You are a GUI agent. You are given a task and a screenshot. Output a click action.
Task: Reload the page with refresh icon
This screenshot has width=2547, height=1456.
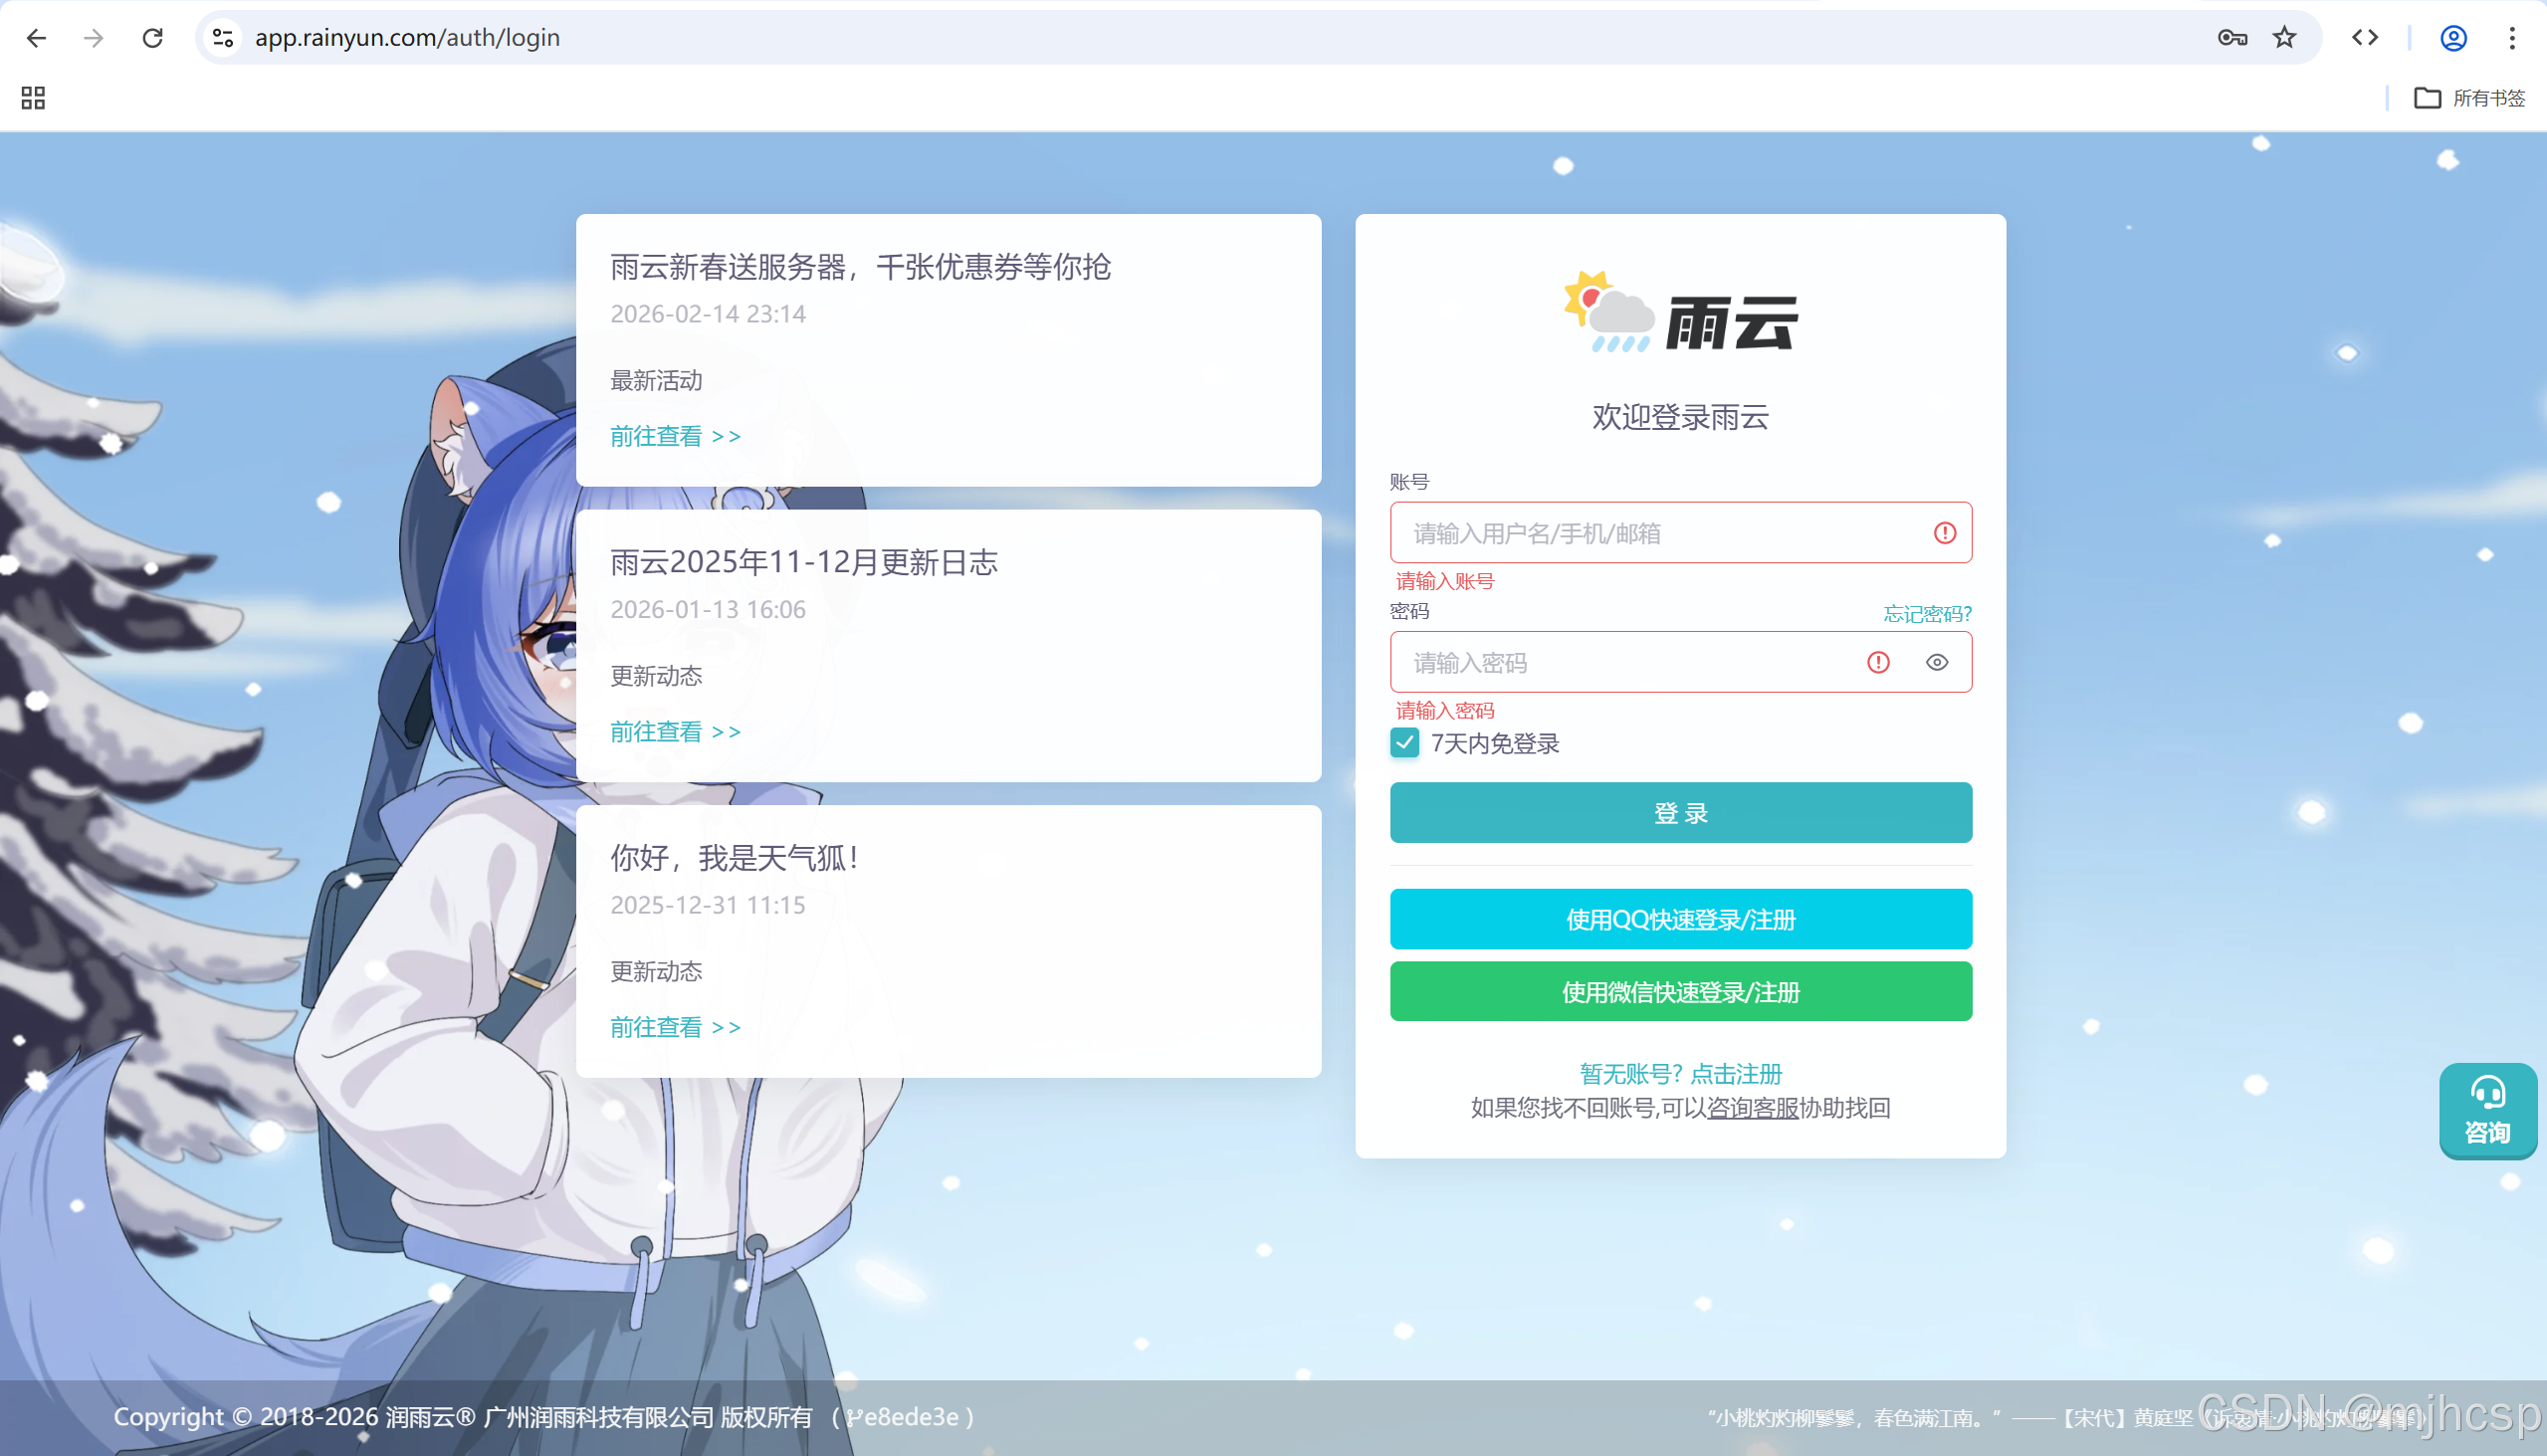point(153,38)
